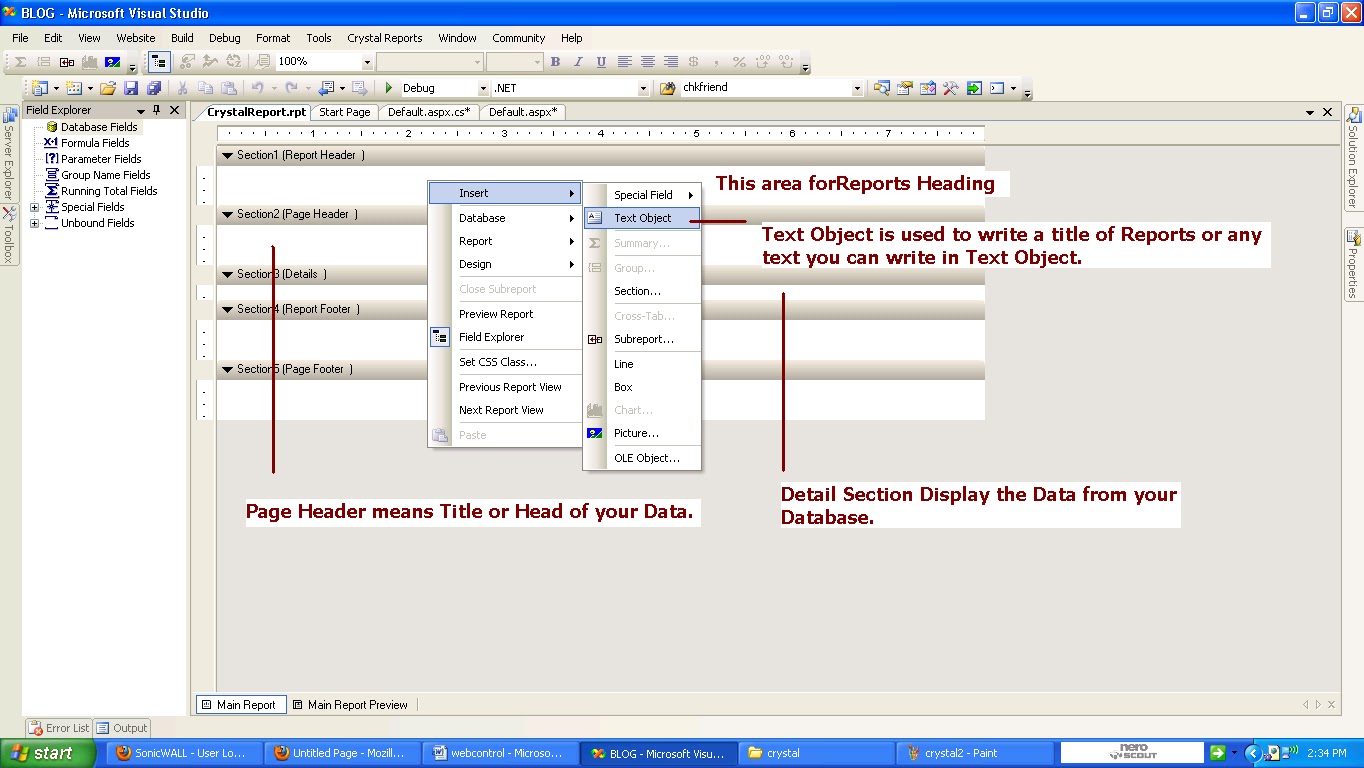Open the .NET platform dropdown
This screenshot has height=768, width=1364.
(x=643, y=88)
